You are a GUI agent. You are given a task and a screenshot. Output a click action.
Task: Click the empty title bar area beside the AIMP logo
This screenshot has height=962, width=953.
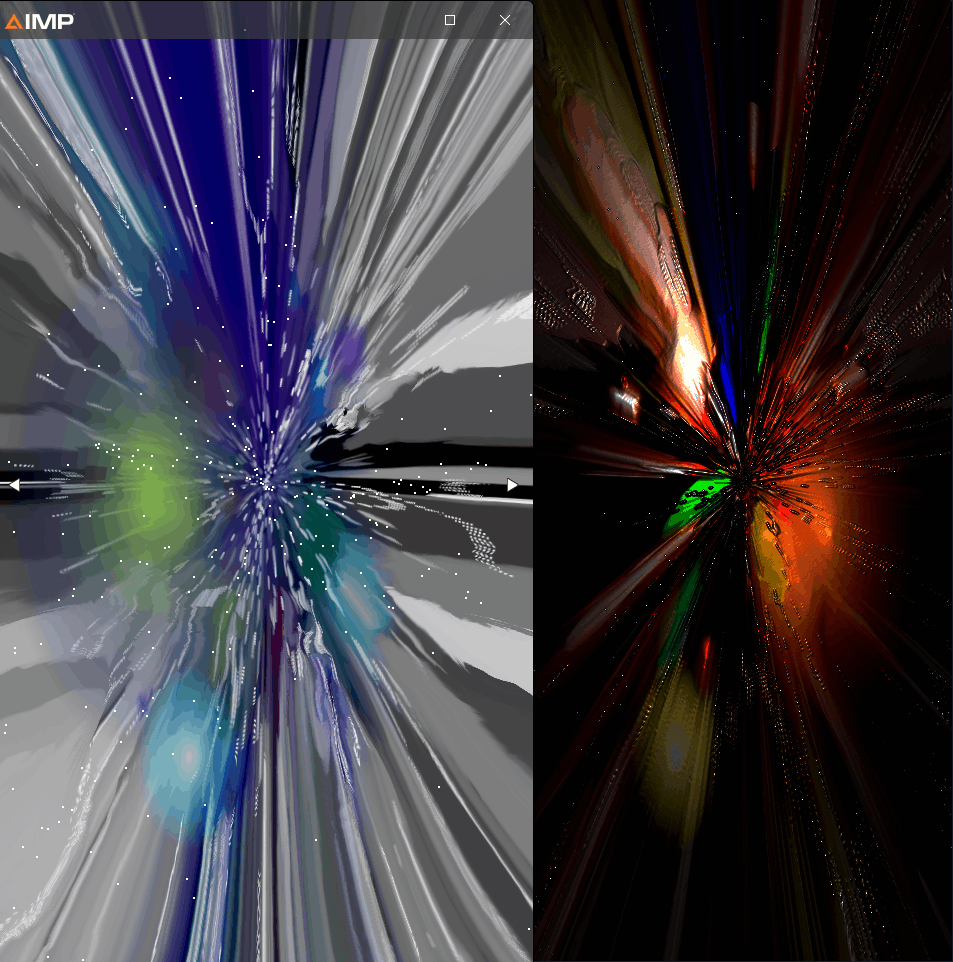click(258, 20)
